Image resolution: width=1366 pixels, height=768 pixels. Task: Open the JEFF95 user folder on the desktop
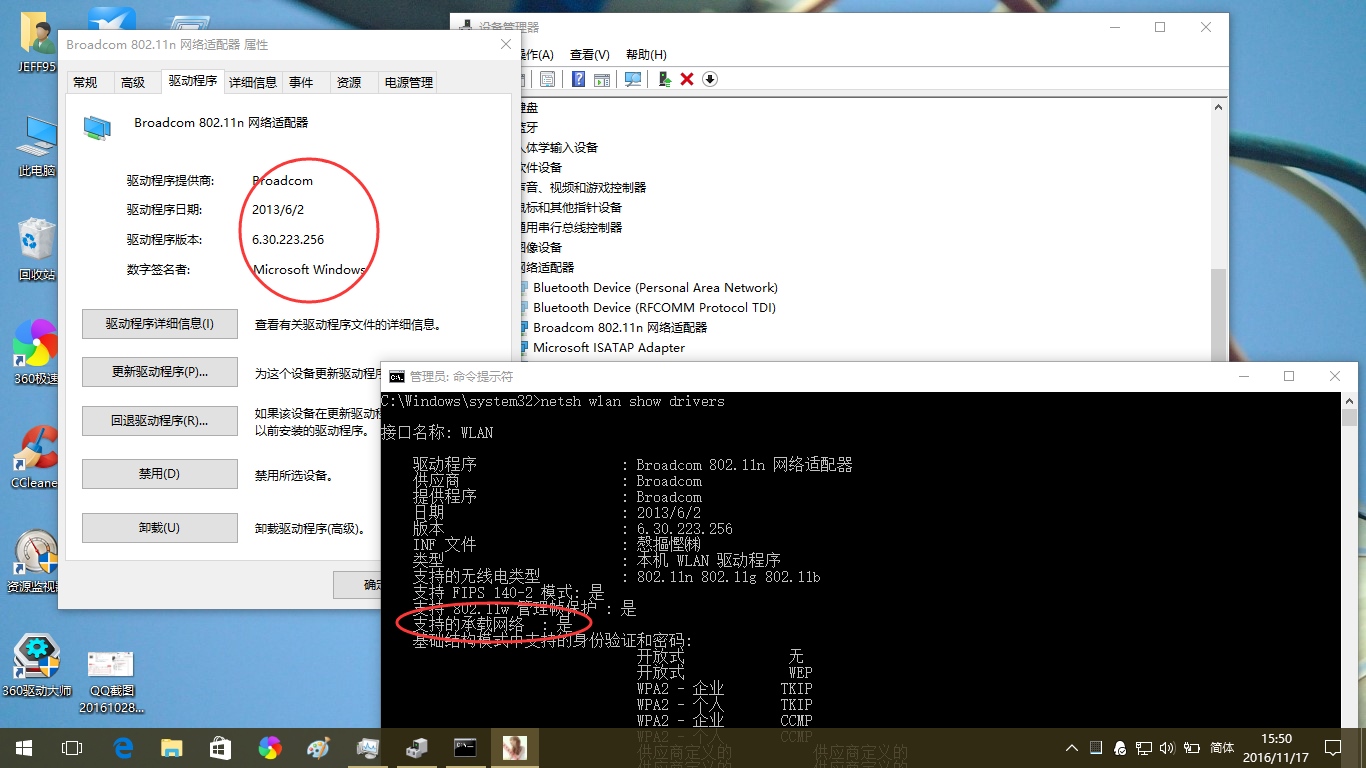coord(37,43)
